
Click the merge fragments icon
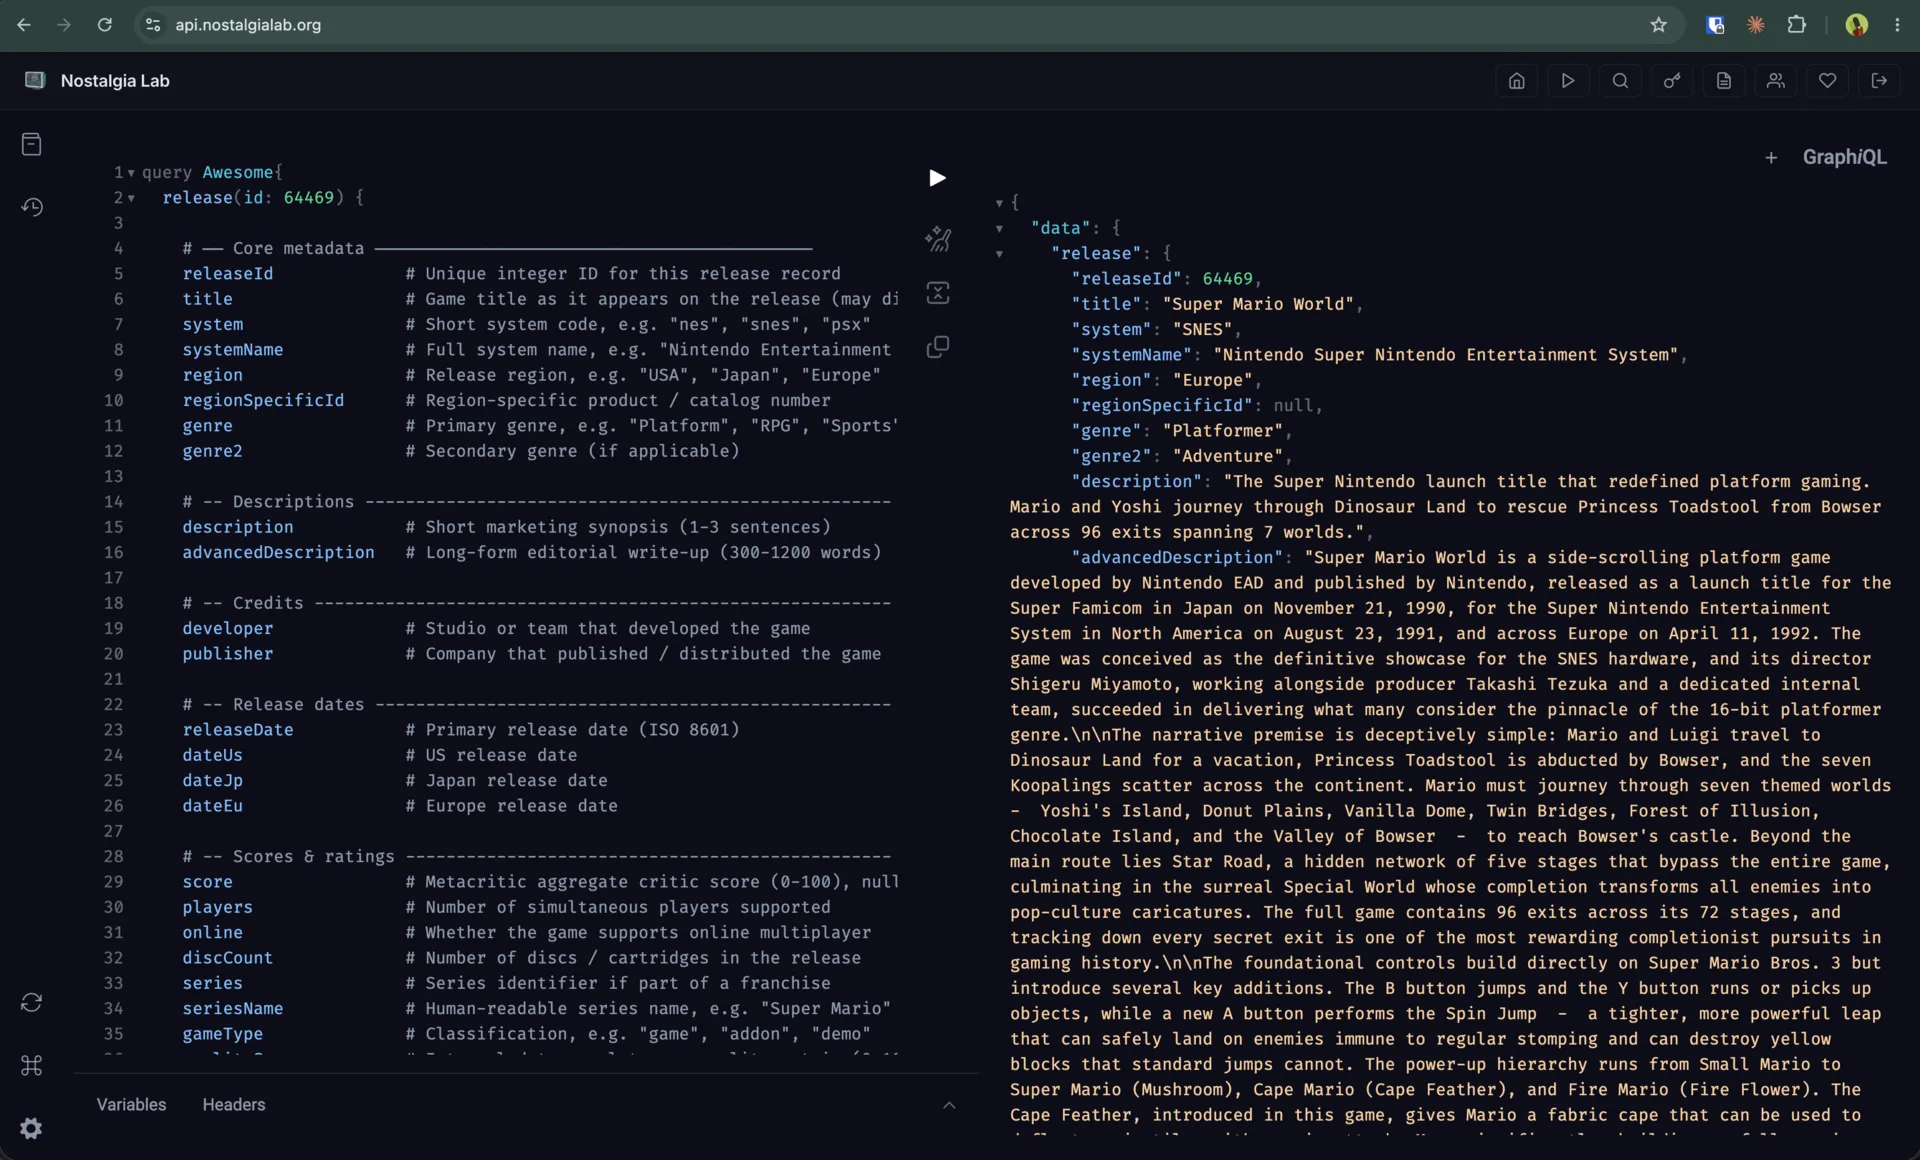(x=938, y=293)
